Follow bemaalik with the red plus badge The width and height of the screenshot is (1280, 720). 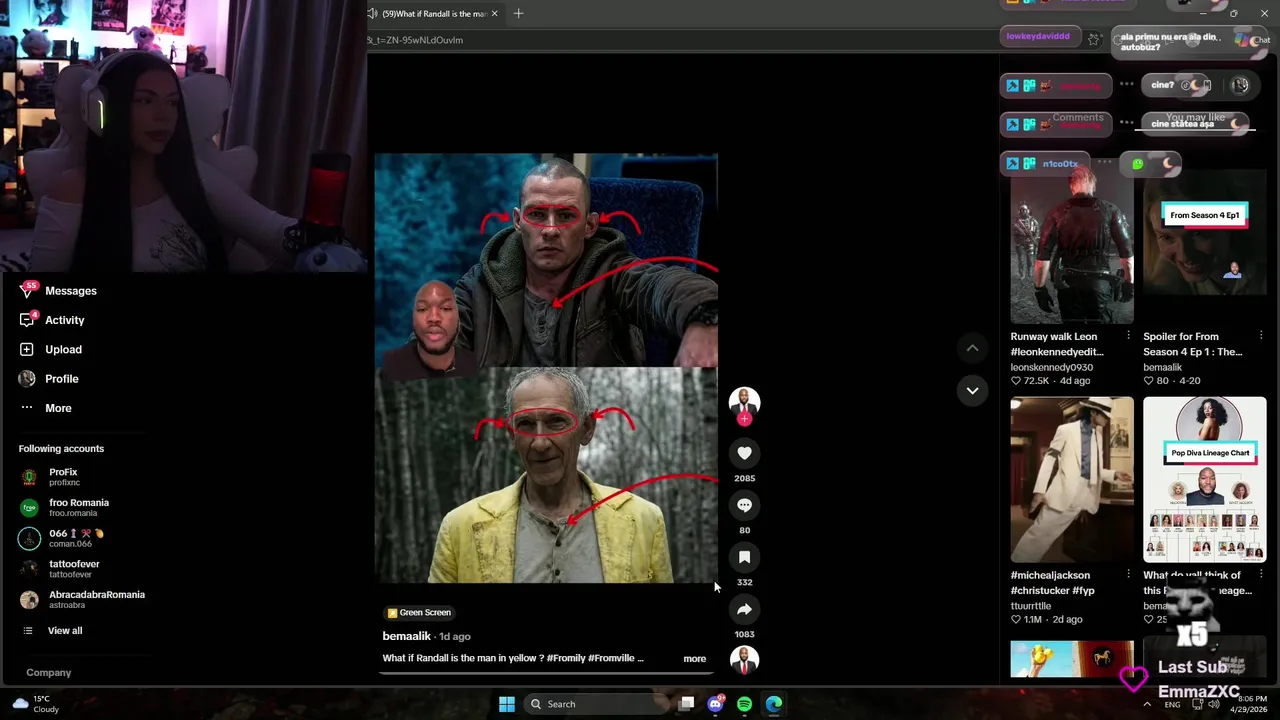coord(744,419)
